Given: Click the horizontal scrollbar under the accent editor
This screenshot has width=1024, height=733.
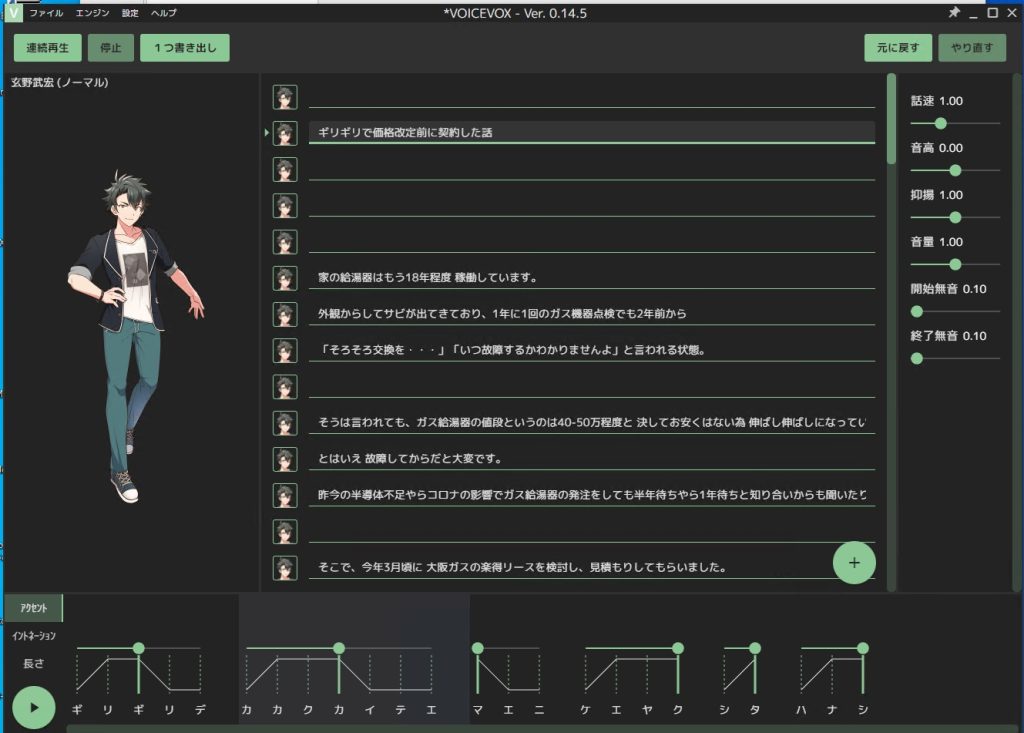Looking at the screenshot, I should [x=542, y=728].
